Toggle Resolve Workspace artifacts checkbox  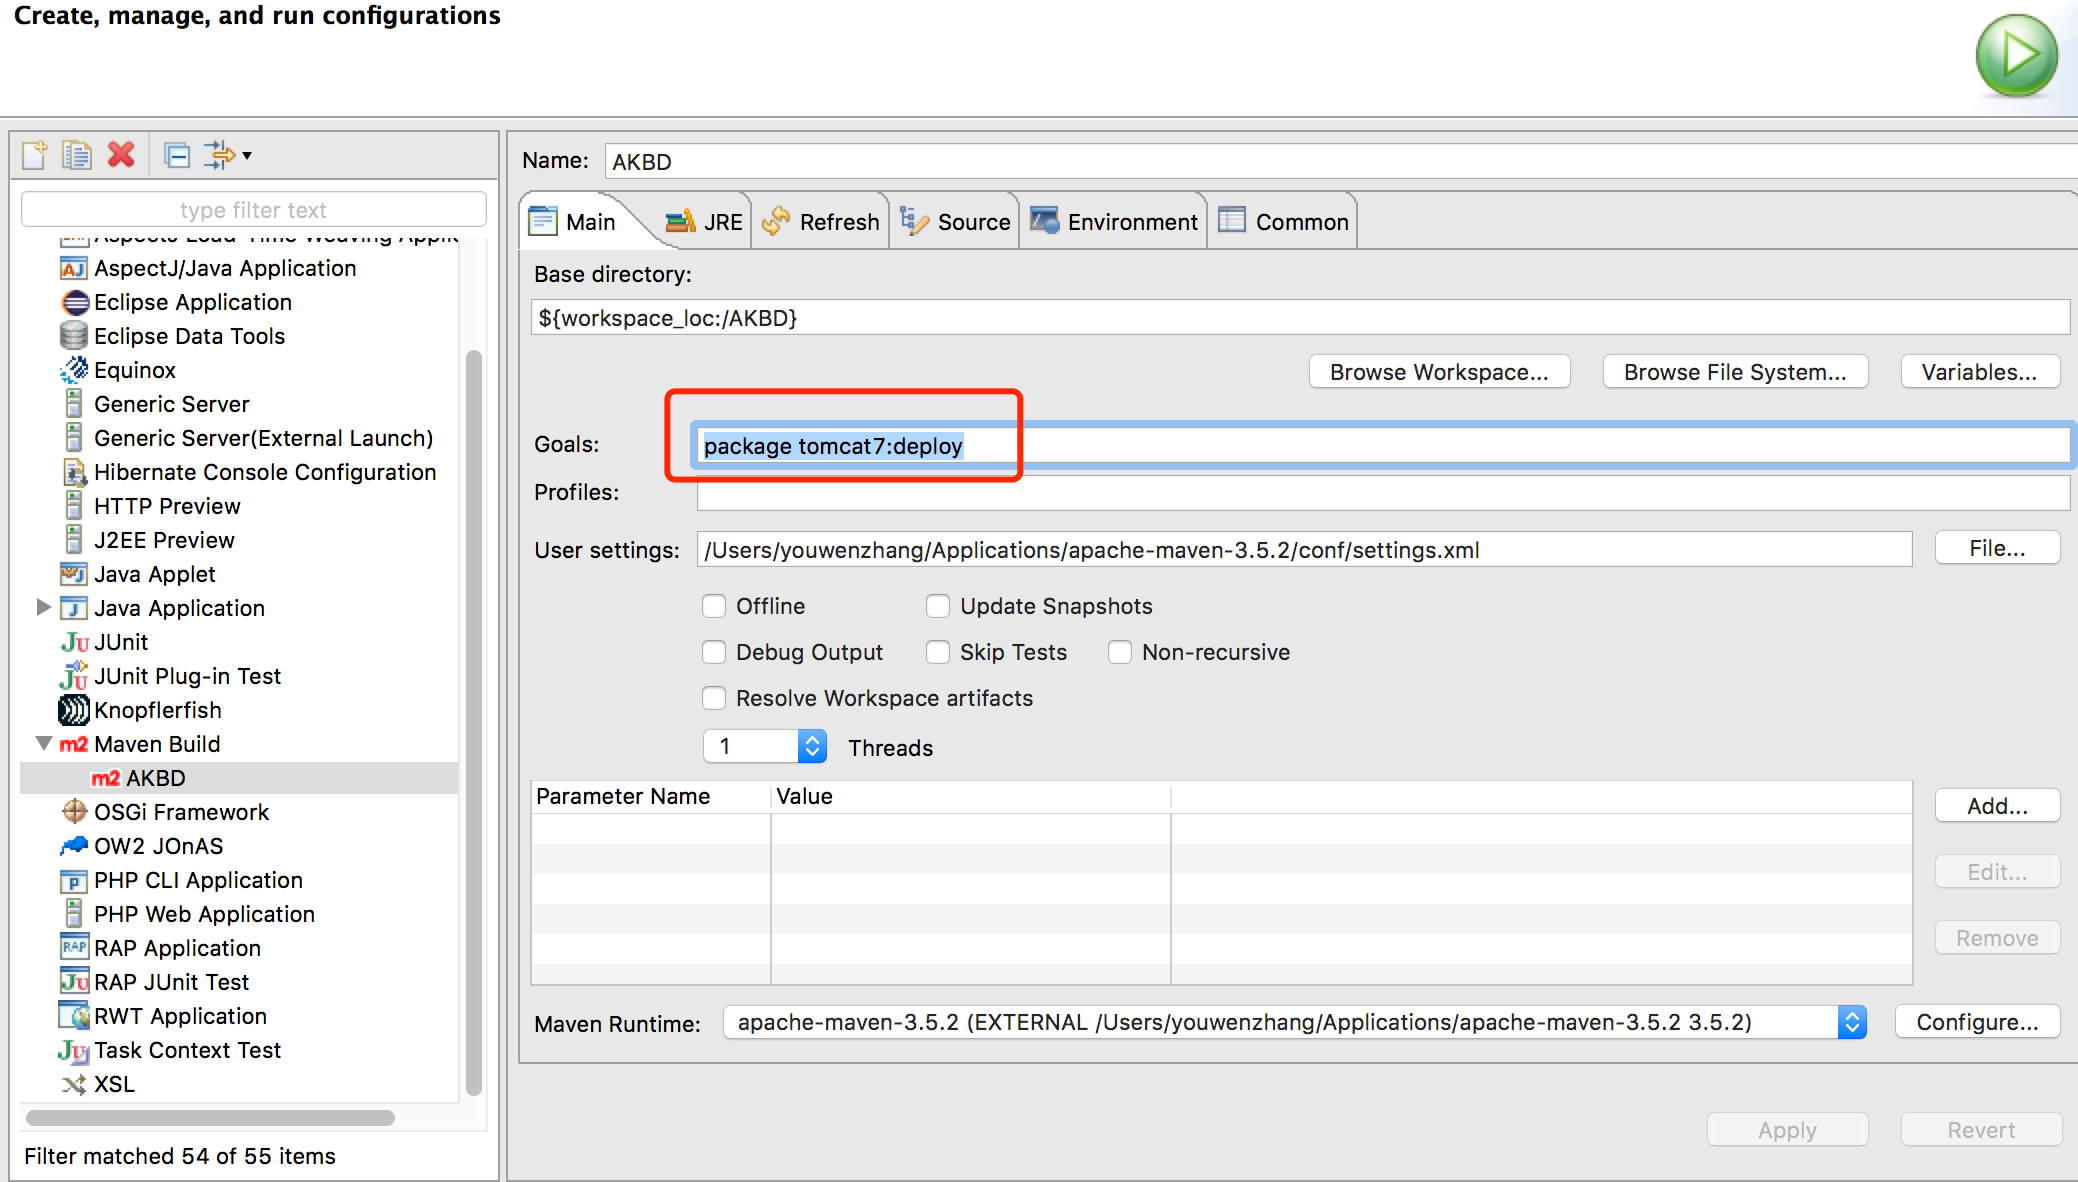coord(714,699)
